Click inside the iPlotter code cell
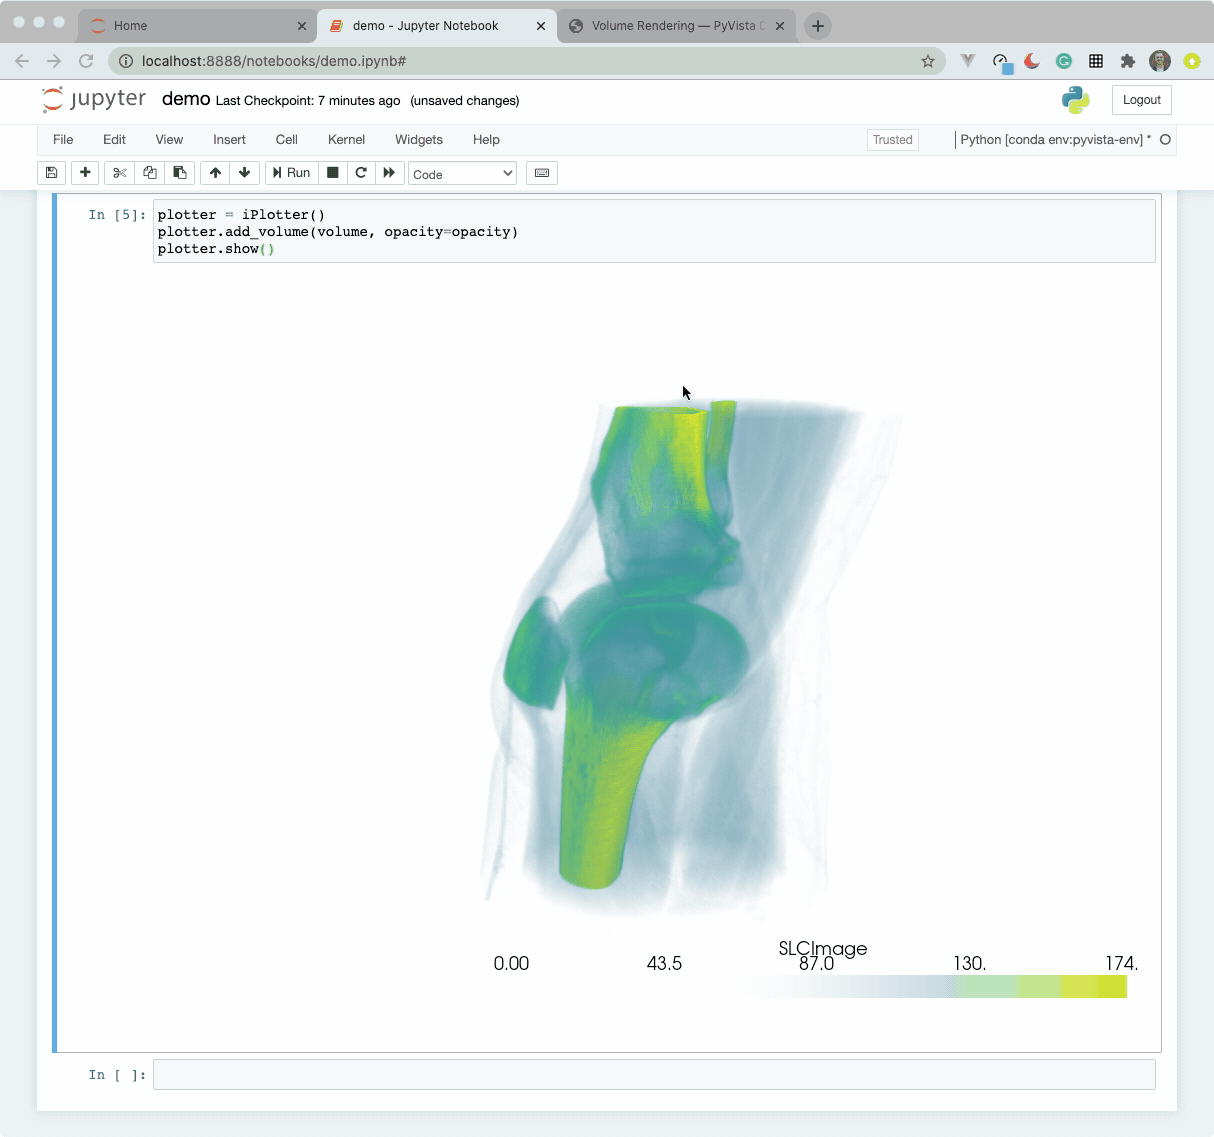Image resolution: width=1214 pixels, height=1137 pixels. [x=654, y=231]
